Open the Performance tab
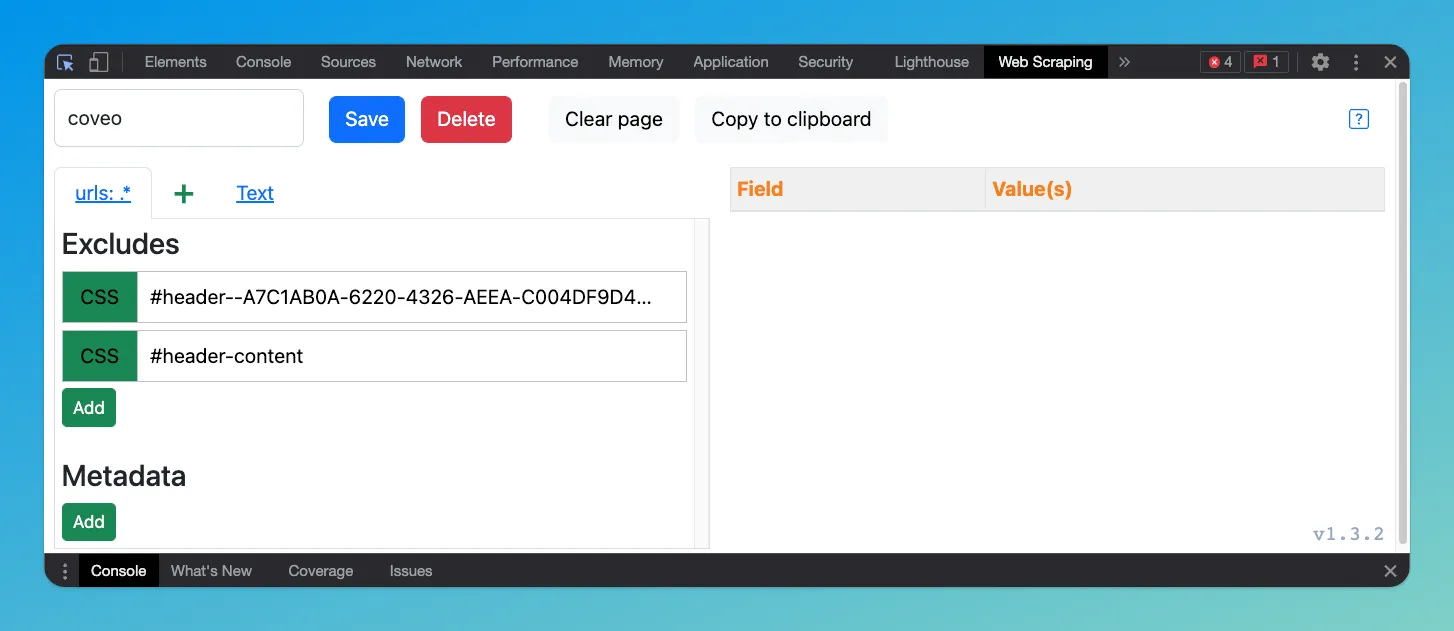1454x631 pixels. 535,62
